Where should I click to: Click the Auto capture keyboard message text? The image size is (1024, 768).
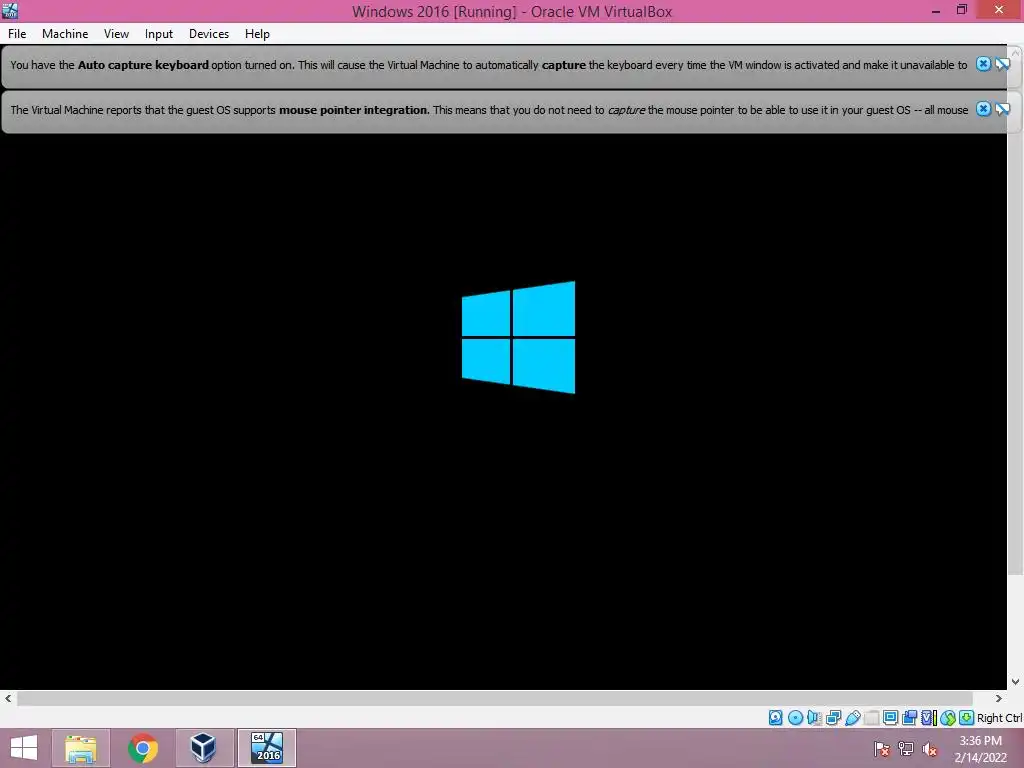pos(488,65)
